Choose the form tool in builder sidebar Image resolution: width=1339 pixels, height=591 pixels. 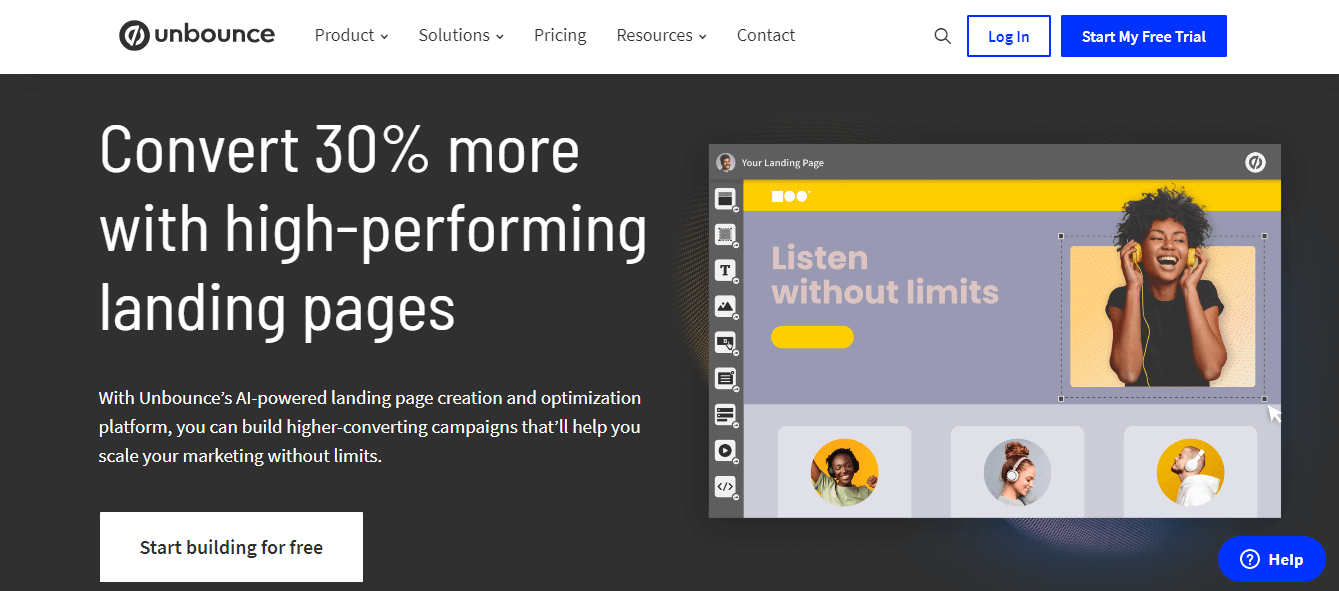pos(725,379)
